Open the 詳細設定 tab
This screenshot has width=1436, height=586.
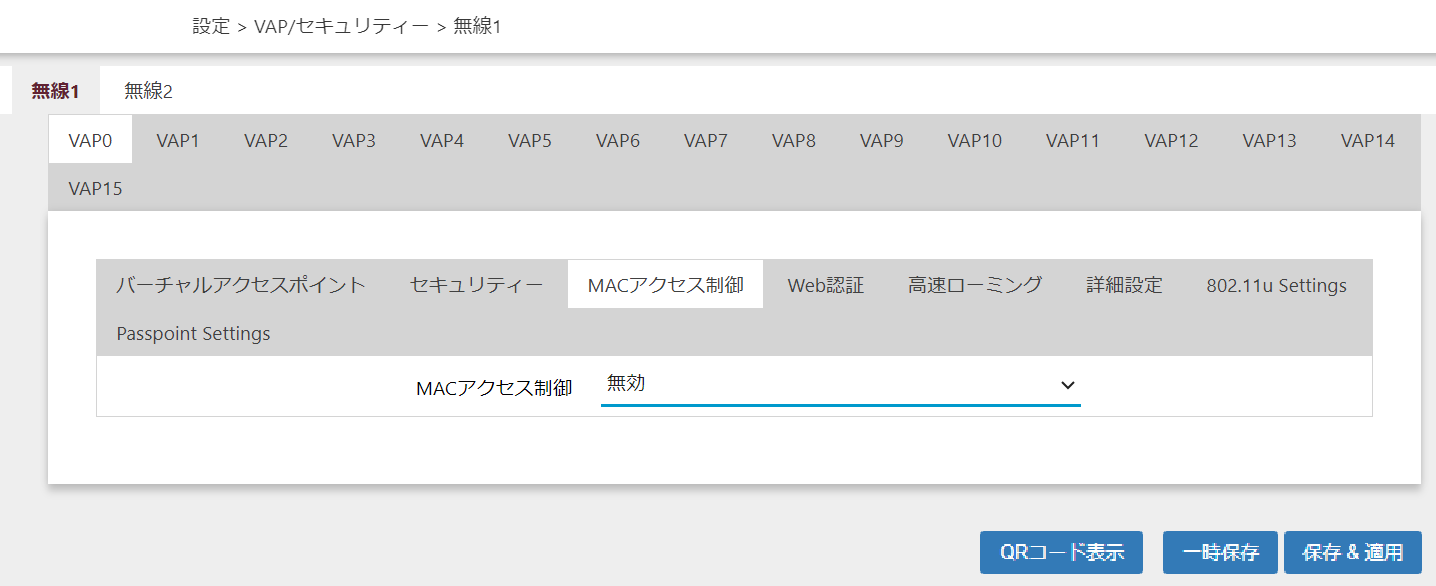click(1124, 285)
